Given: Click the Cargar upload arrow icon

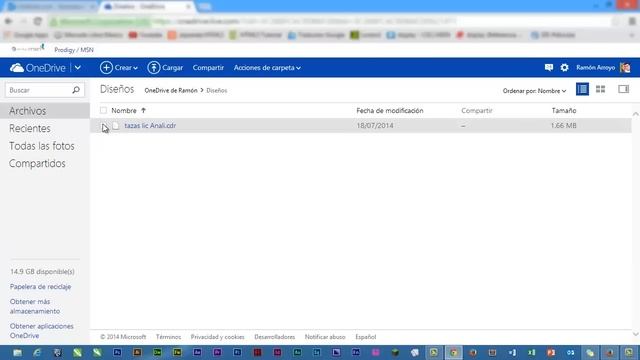Looking at the screenshot, I should click(153, 68).
